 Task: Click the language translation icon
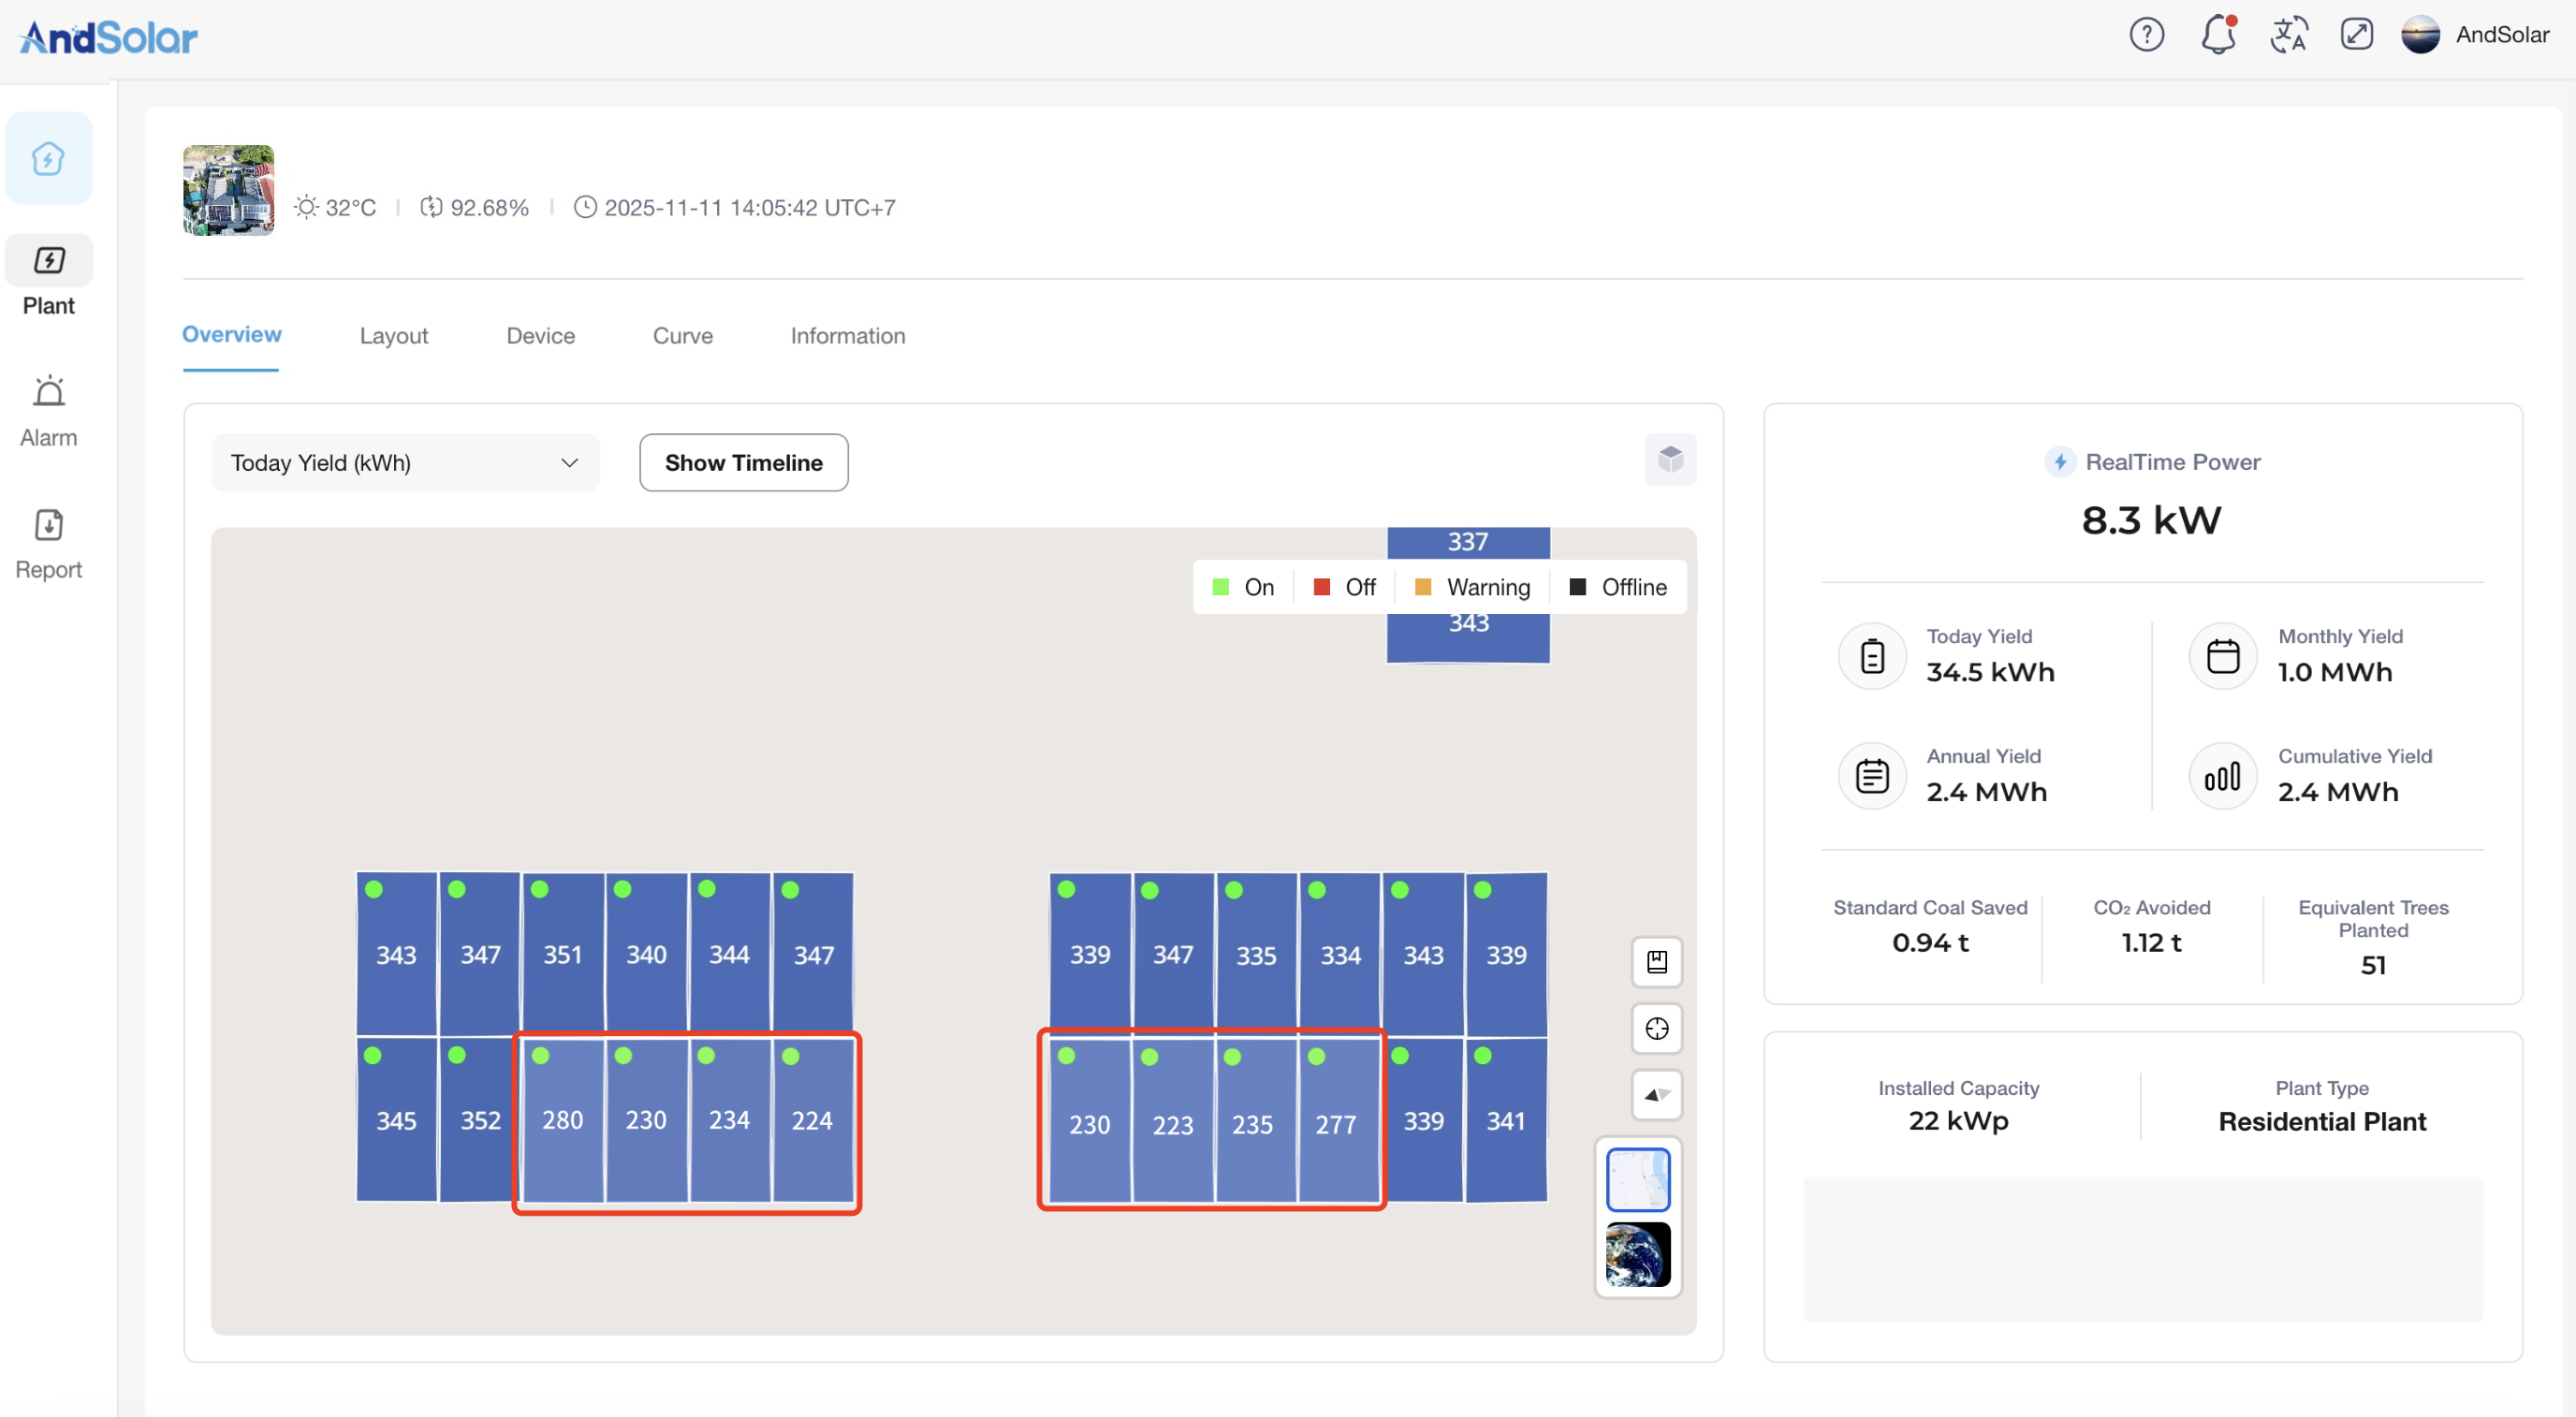[2288, 35]
